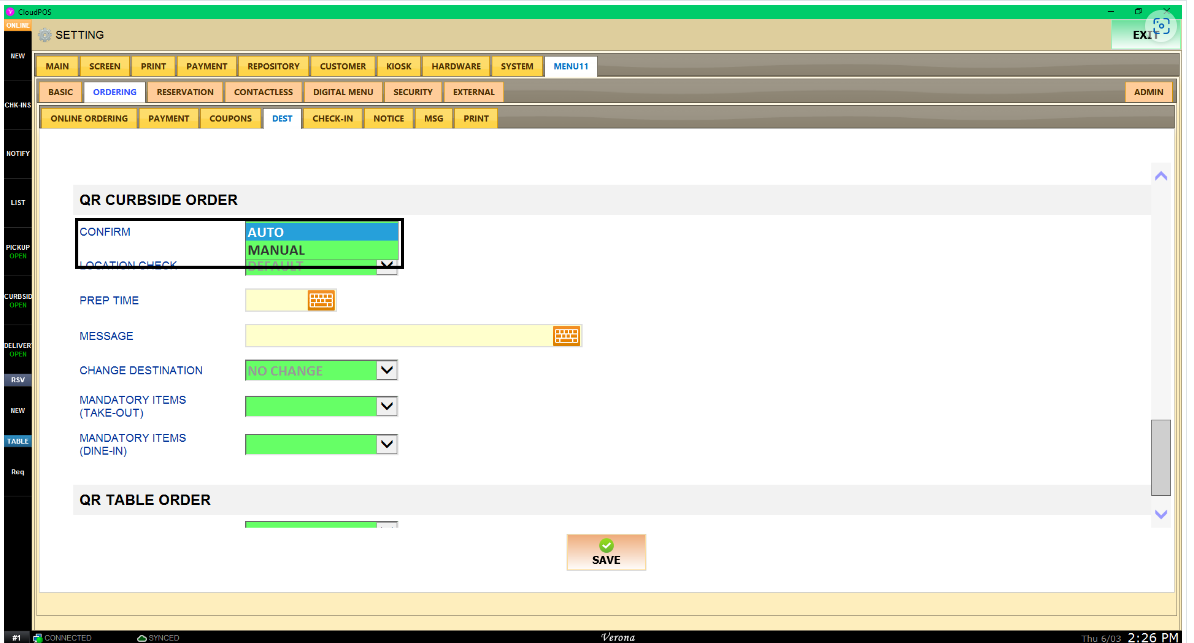Expand the Mandatory Items (Take-Out) dropdown
This screenshot has height=643, width=1194.
tap(387, 406)
